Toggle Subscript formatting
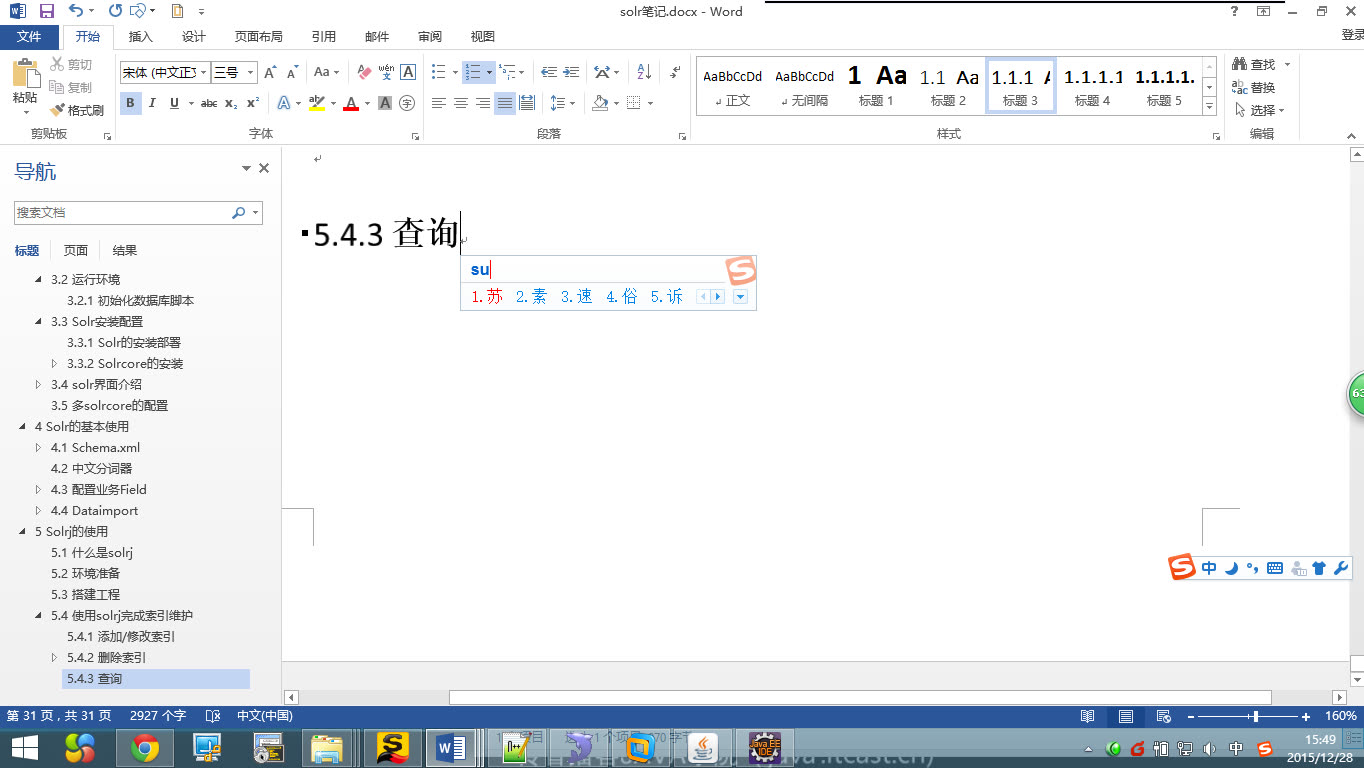This screenshot has height=768, width=1364. click(x=231, y=103)
